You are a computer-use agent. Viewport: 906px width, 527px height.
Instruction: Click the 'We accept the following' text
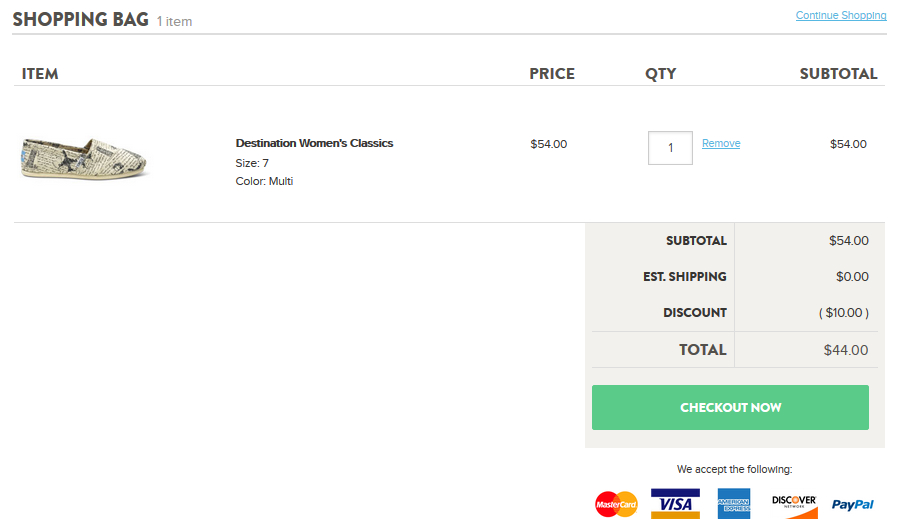click(x=734, y=469)
